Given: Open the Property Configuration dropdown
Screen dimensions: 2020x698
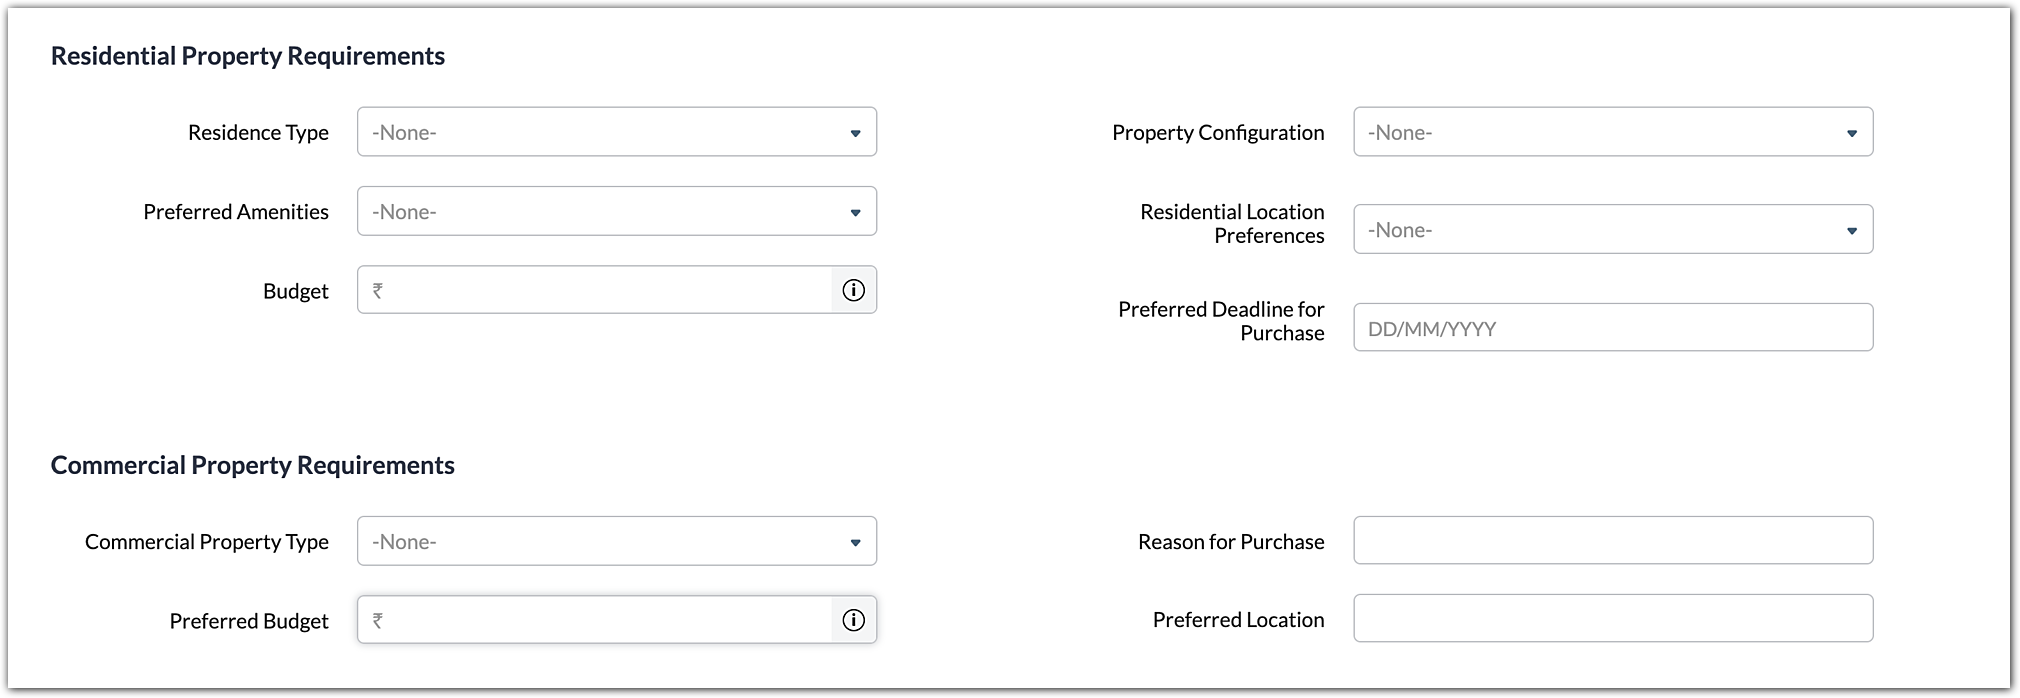Looking at the screenshot, I should (1612, 132).
